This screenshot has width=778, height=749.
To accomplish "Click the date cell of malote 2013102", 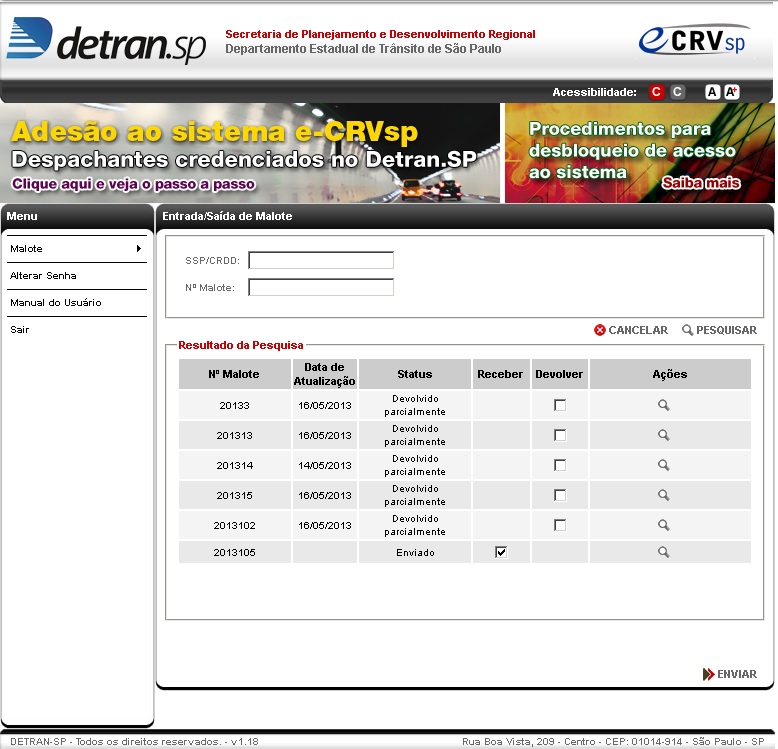I will 324,525.
